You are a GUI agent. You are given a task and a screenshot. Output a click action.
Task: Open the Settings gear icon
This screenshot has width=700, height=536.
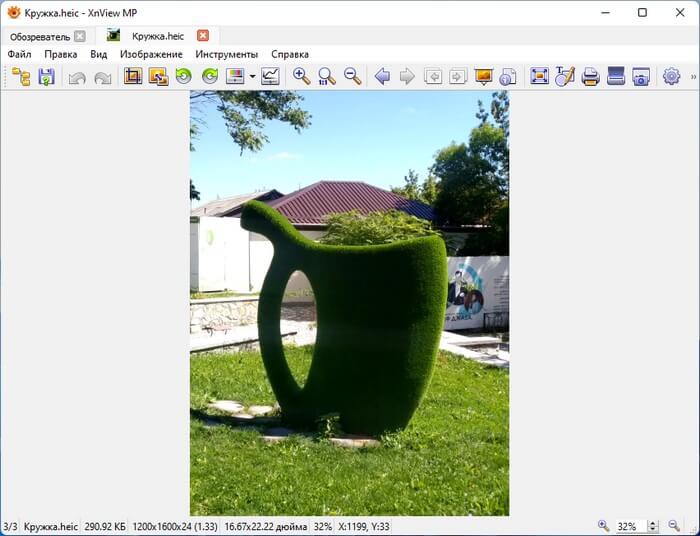tap(671, 77)
